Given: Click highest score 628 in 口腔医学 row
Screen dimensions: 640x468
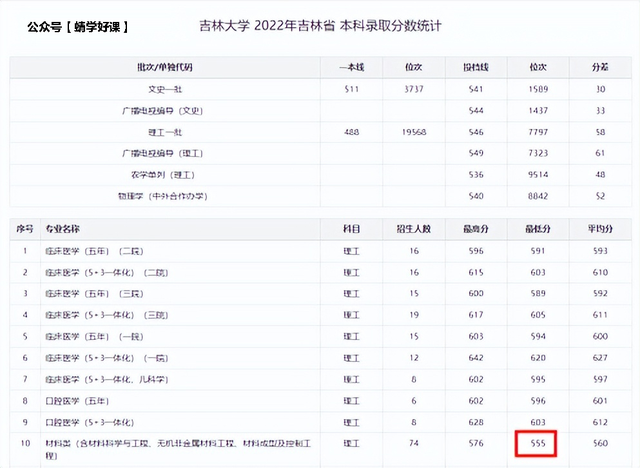Looking at the screenshot, I should [476, 422].
